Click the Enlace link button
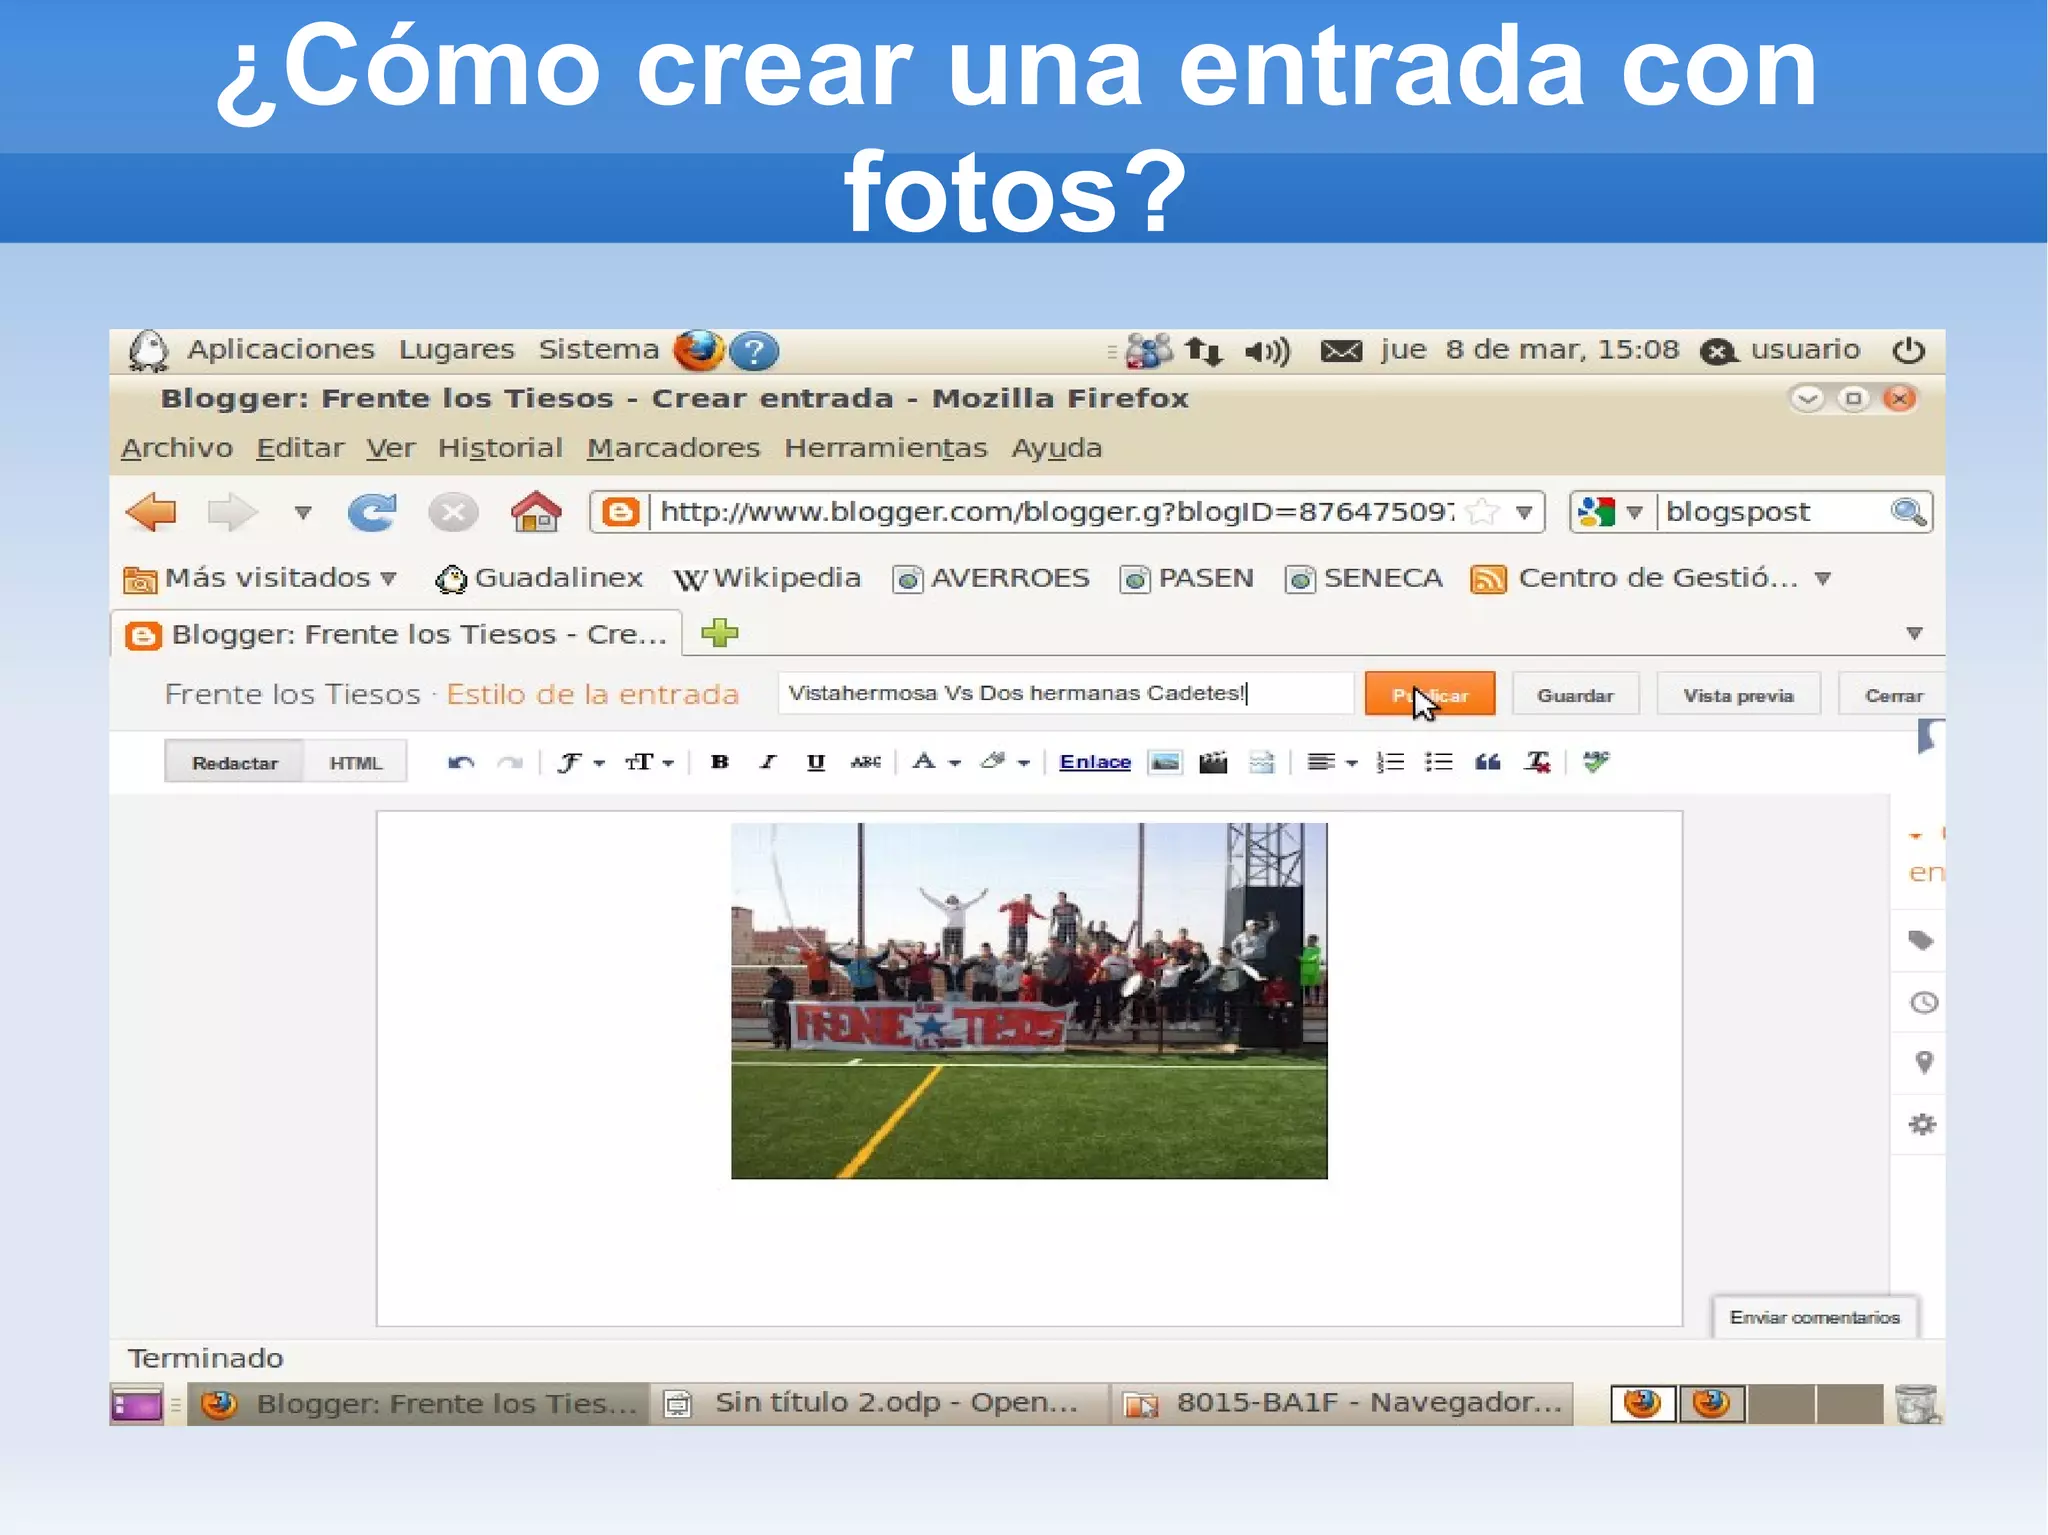Image resolution: width=2048 pixels, height=1535 pixels. point(1095,762)
